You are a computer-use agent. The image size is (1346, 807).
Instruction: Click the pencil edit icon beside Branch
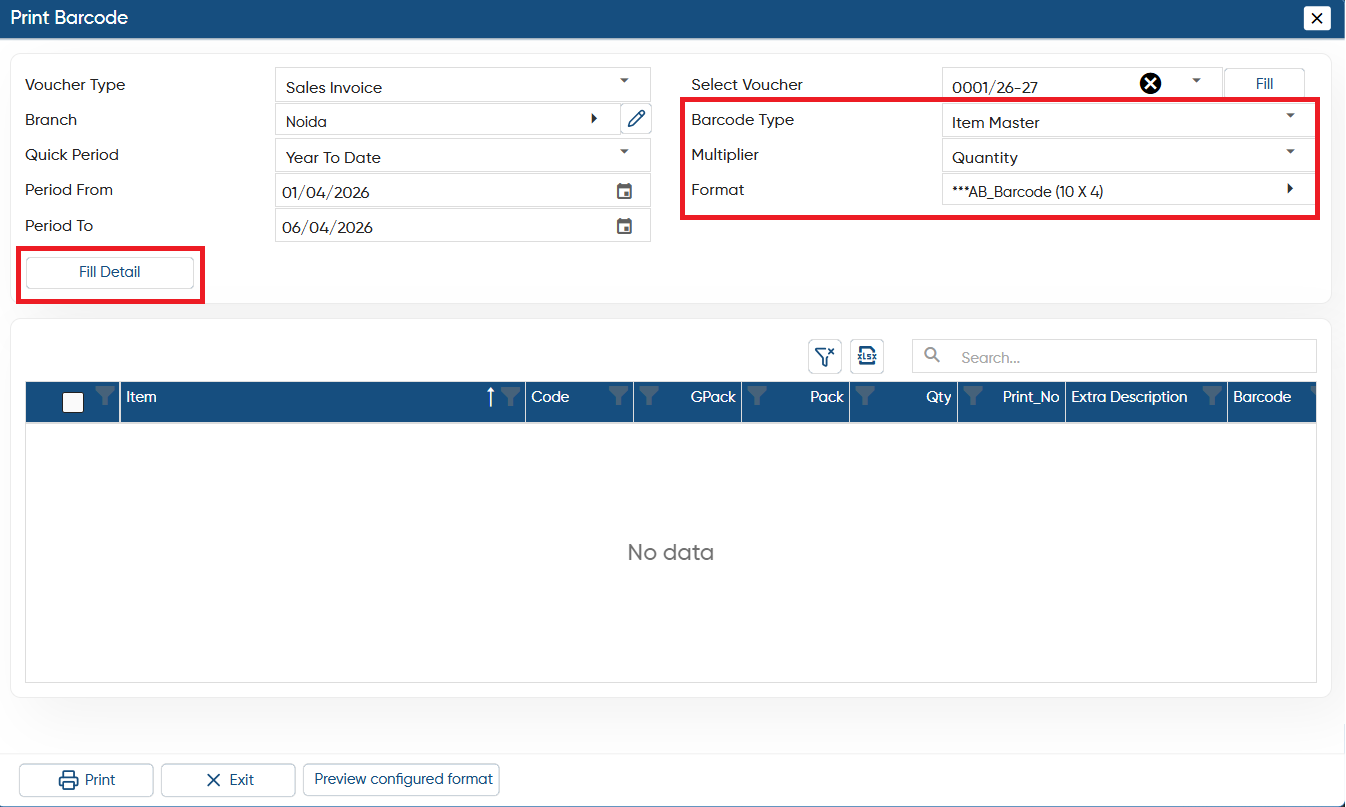[636, 119]
